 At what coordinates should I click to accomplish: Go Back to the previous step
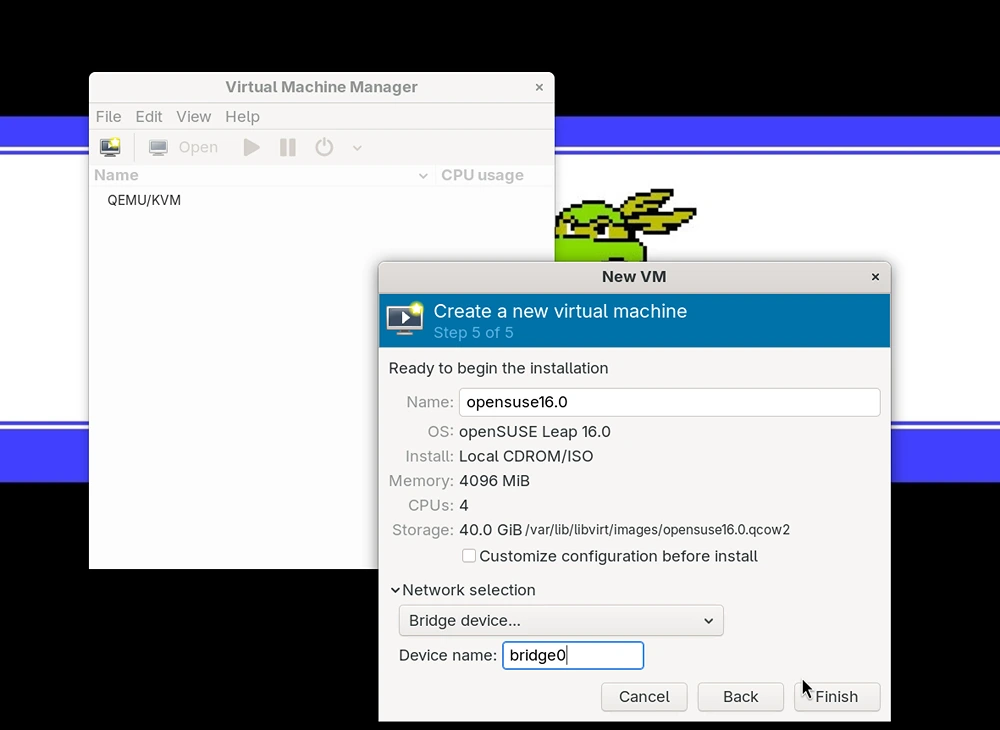point(740,697)
